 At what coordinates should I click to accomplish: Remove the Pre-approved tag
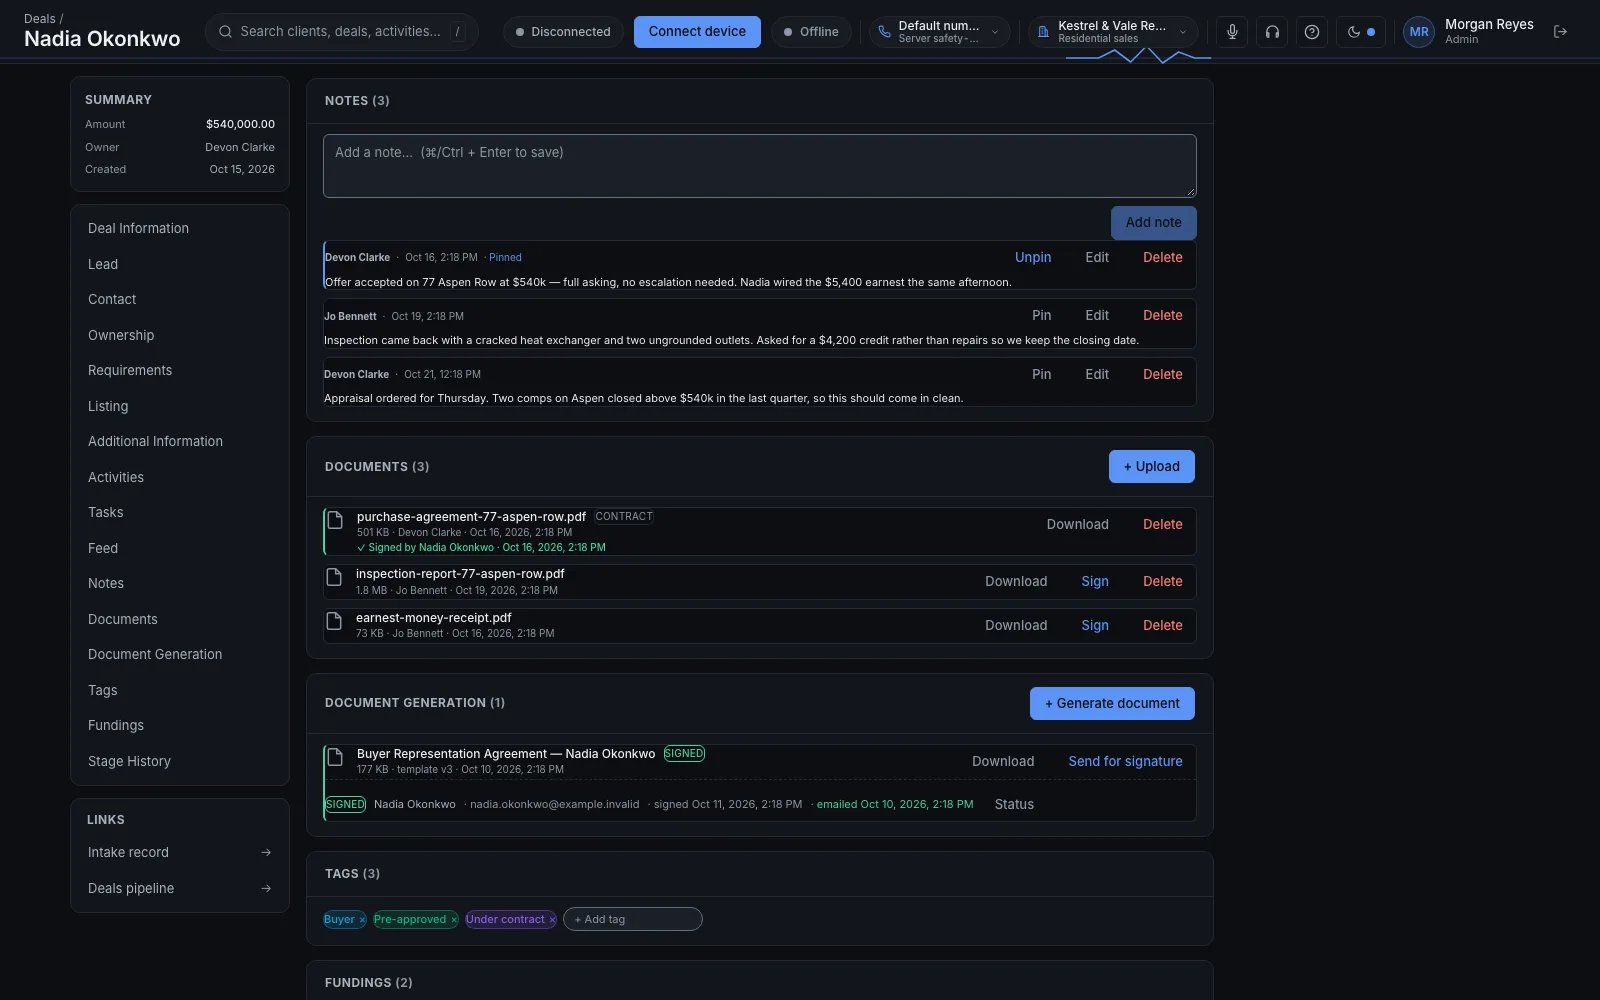point(454,920)
